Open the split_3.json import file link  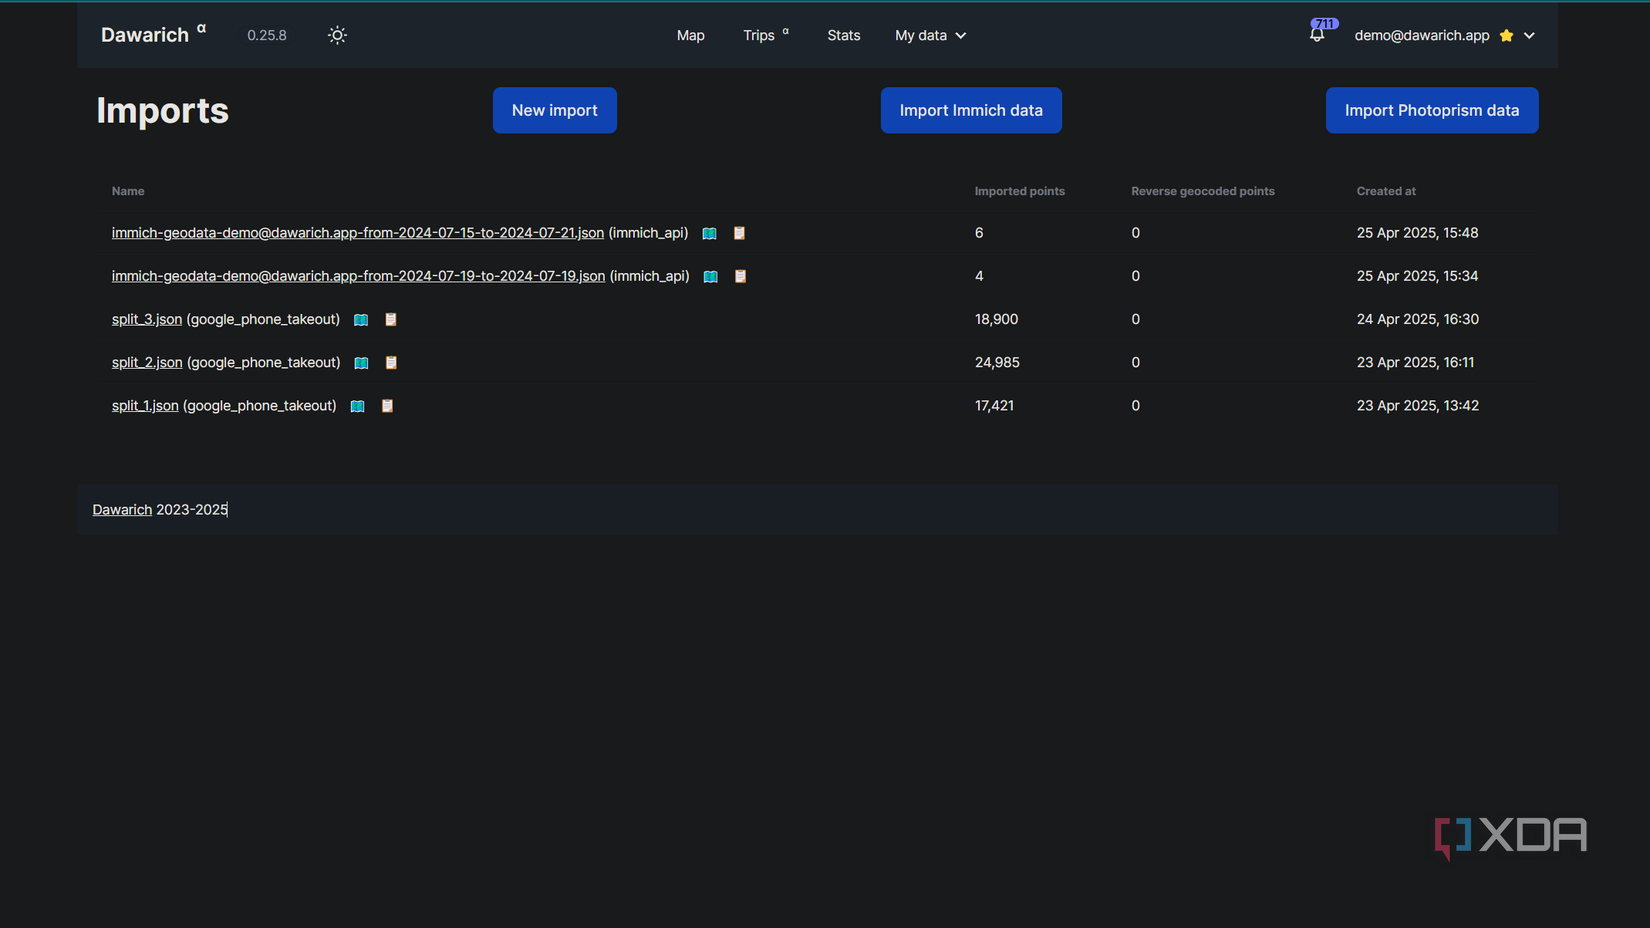coord(146,319)
